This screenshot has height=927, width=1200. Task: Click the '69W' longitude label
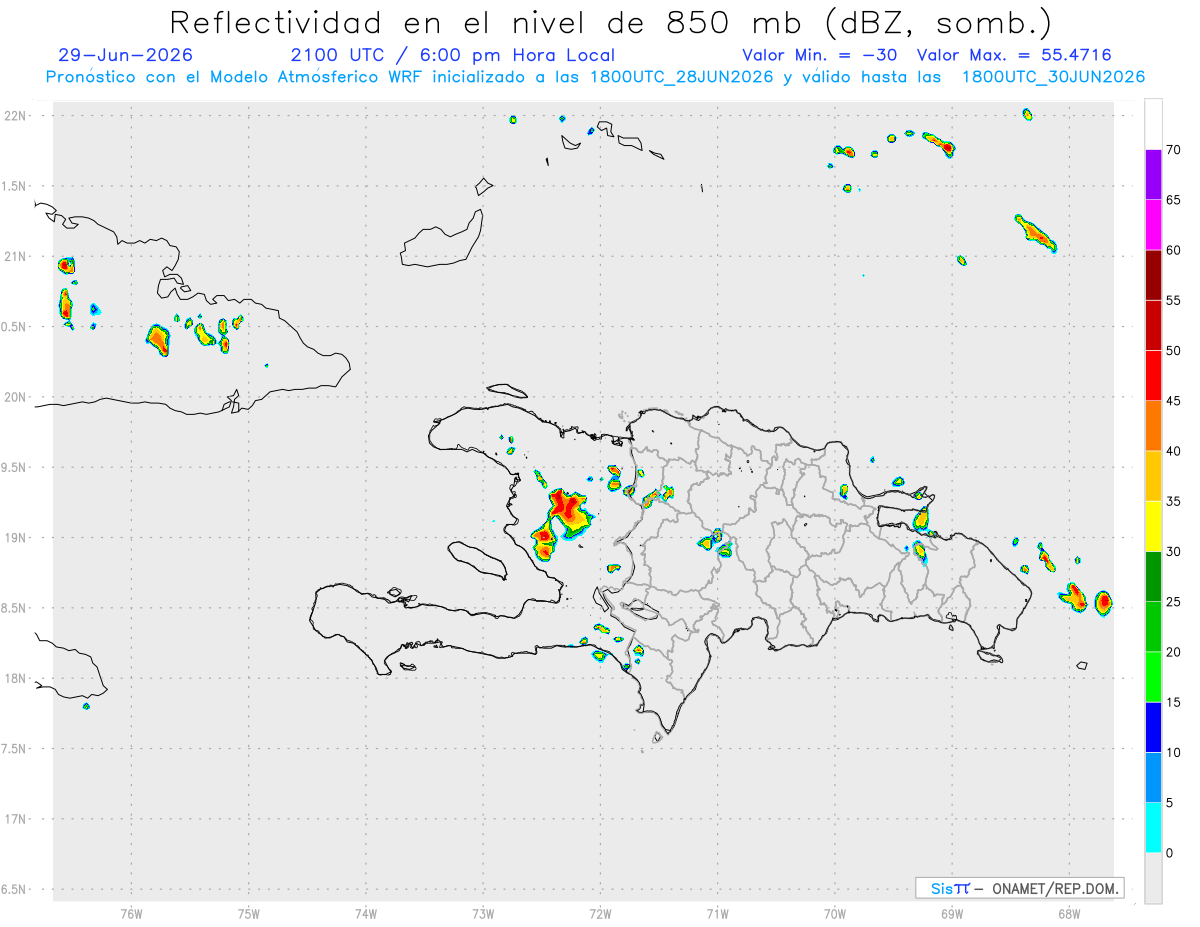[x=952, y=913]
